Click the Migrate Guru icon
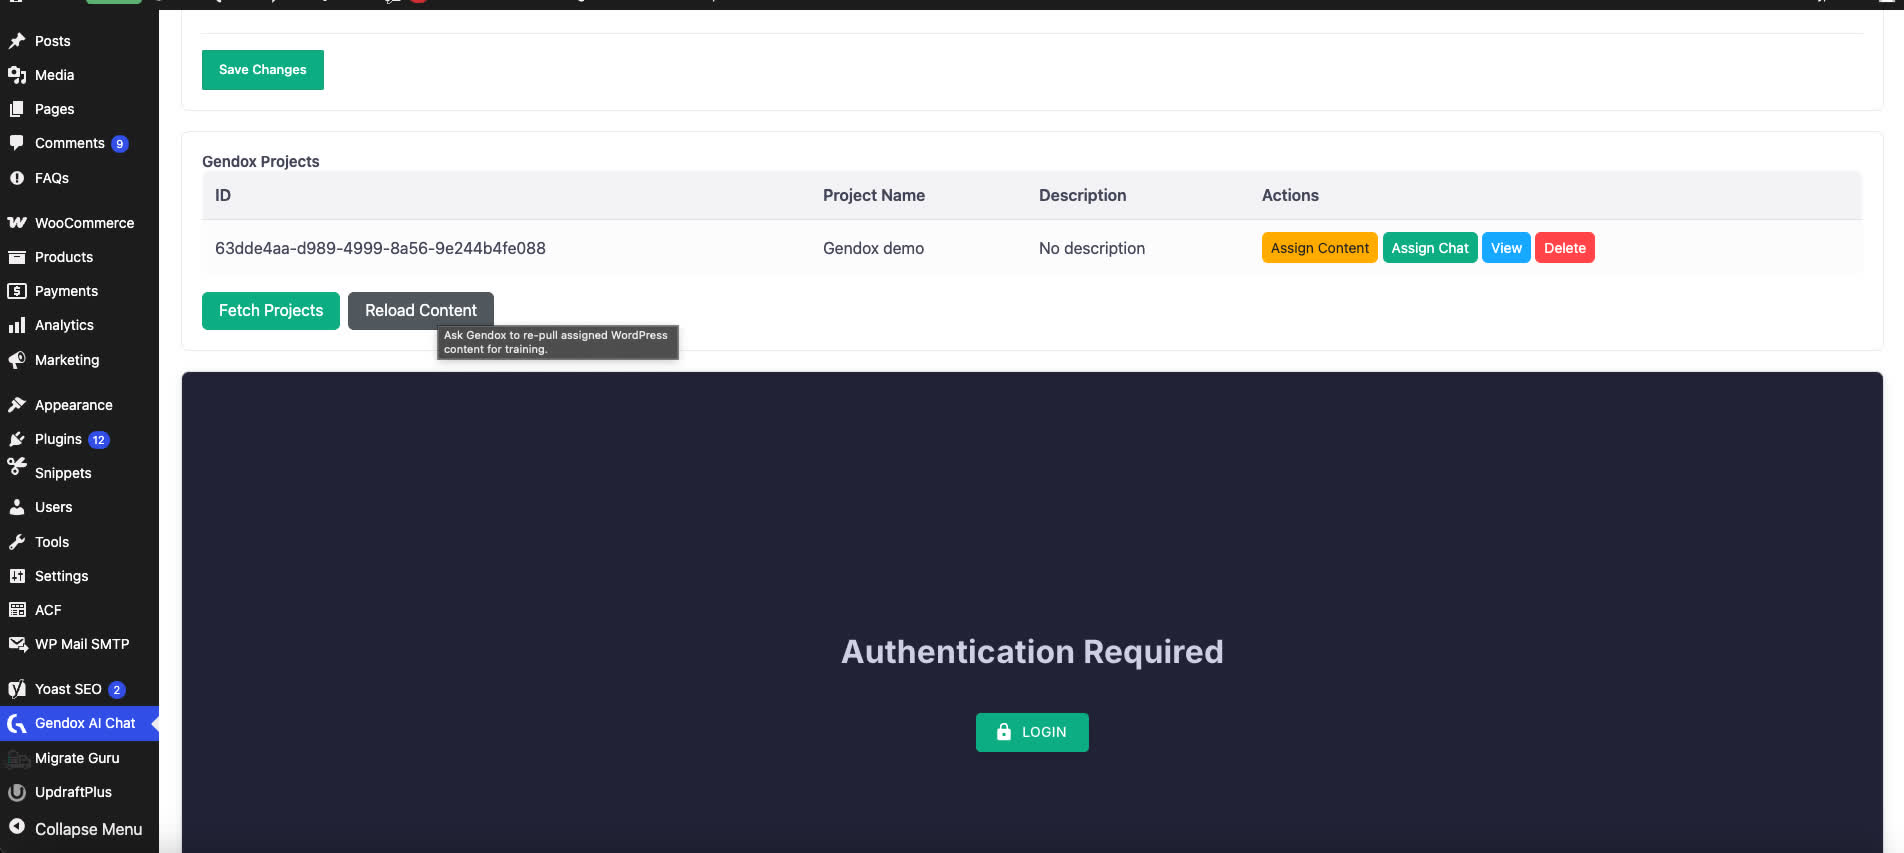Screen dimensions: 1904x853 click(x=18, y=759)
